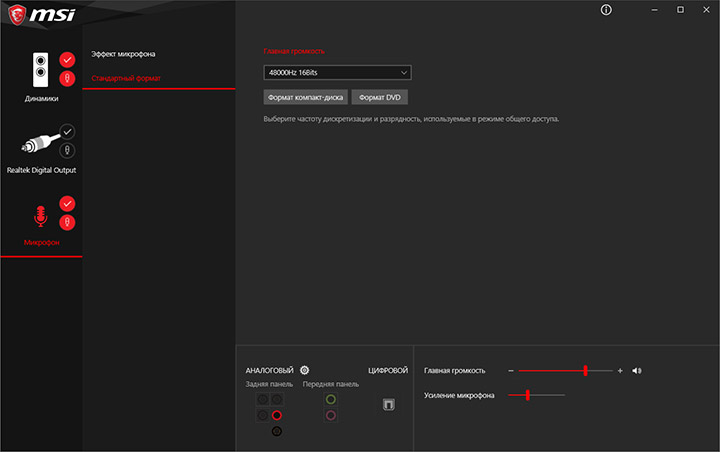This screenshot has height=452, width=720.
Task: Set Realtek Digital Output as default device
Action: pyautogui.click(x=67, y=132)
